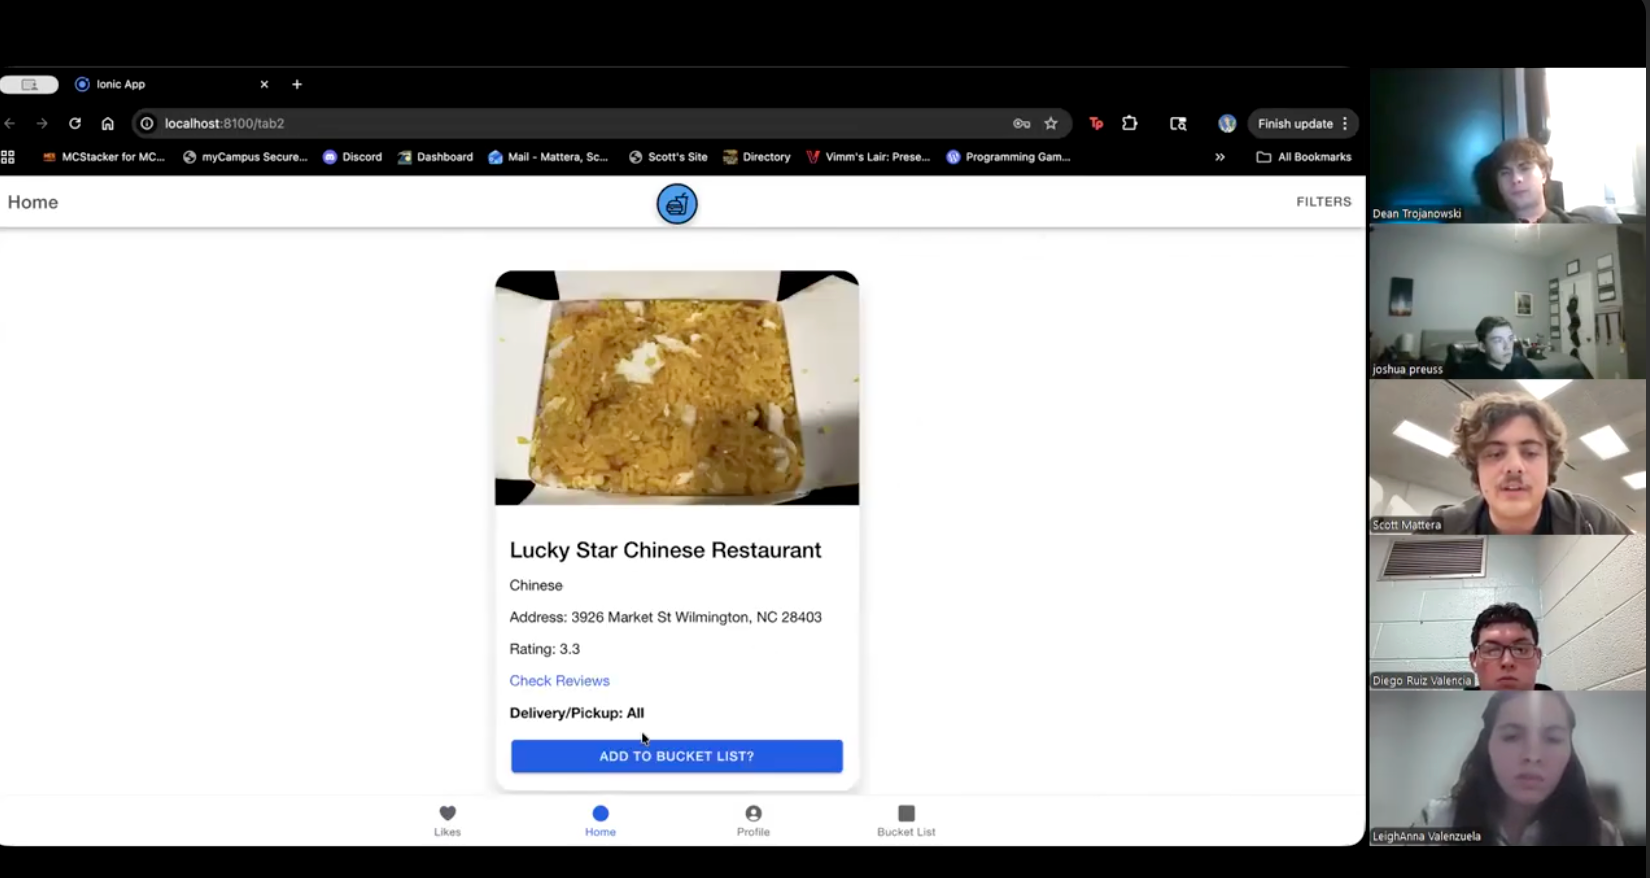Close the Ionic App tab
The width and height of the screenshot is (1650, 878).
coord(264,85)
